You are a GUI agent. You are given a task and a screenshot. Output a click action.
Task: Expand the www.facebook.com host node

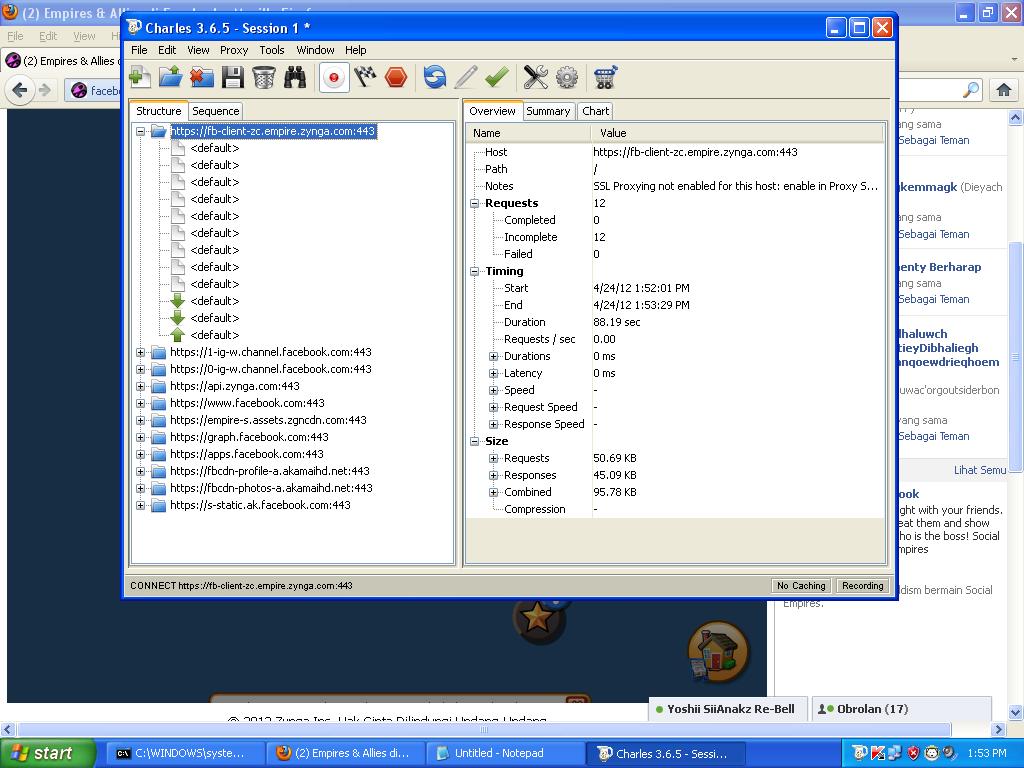tap(140, 403)
